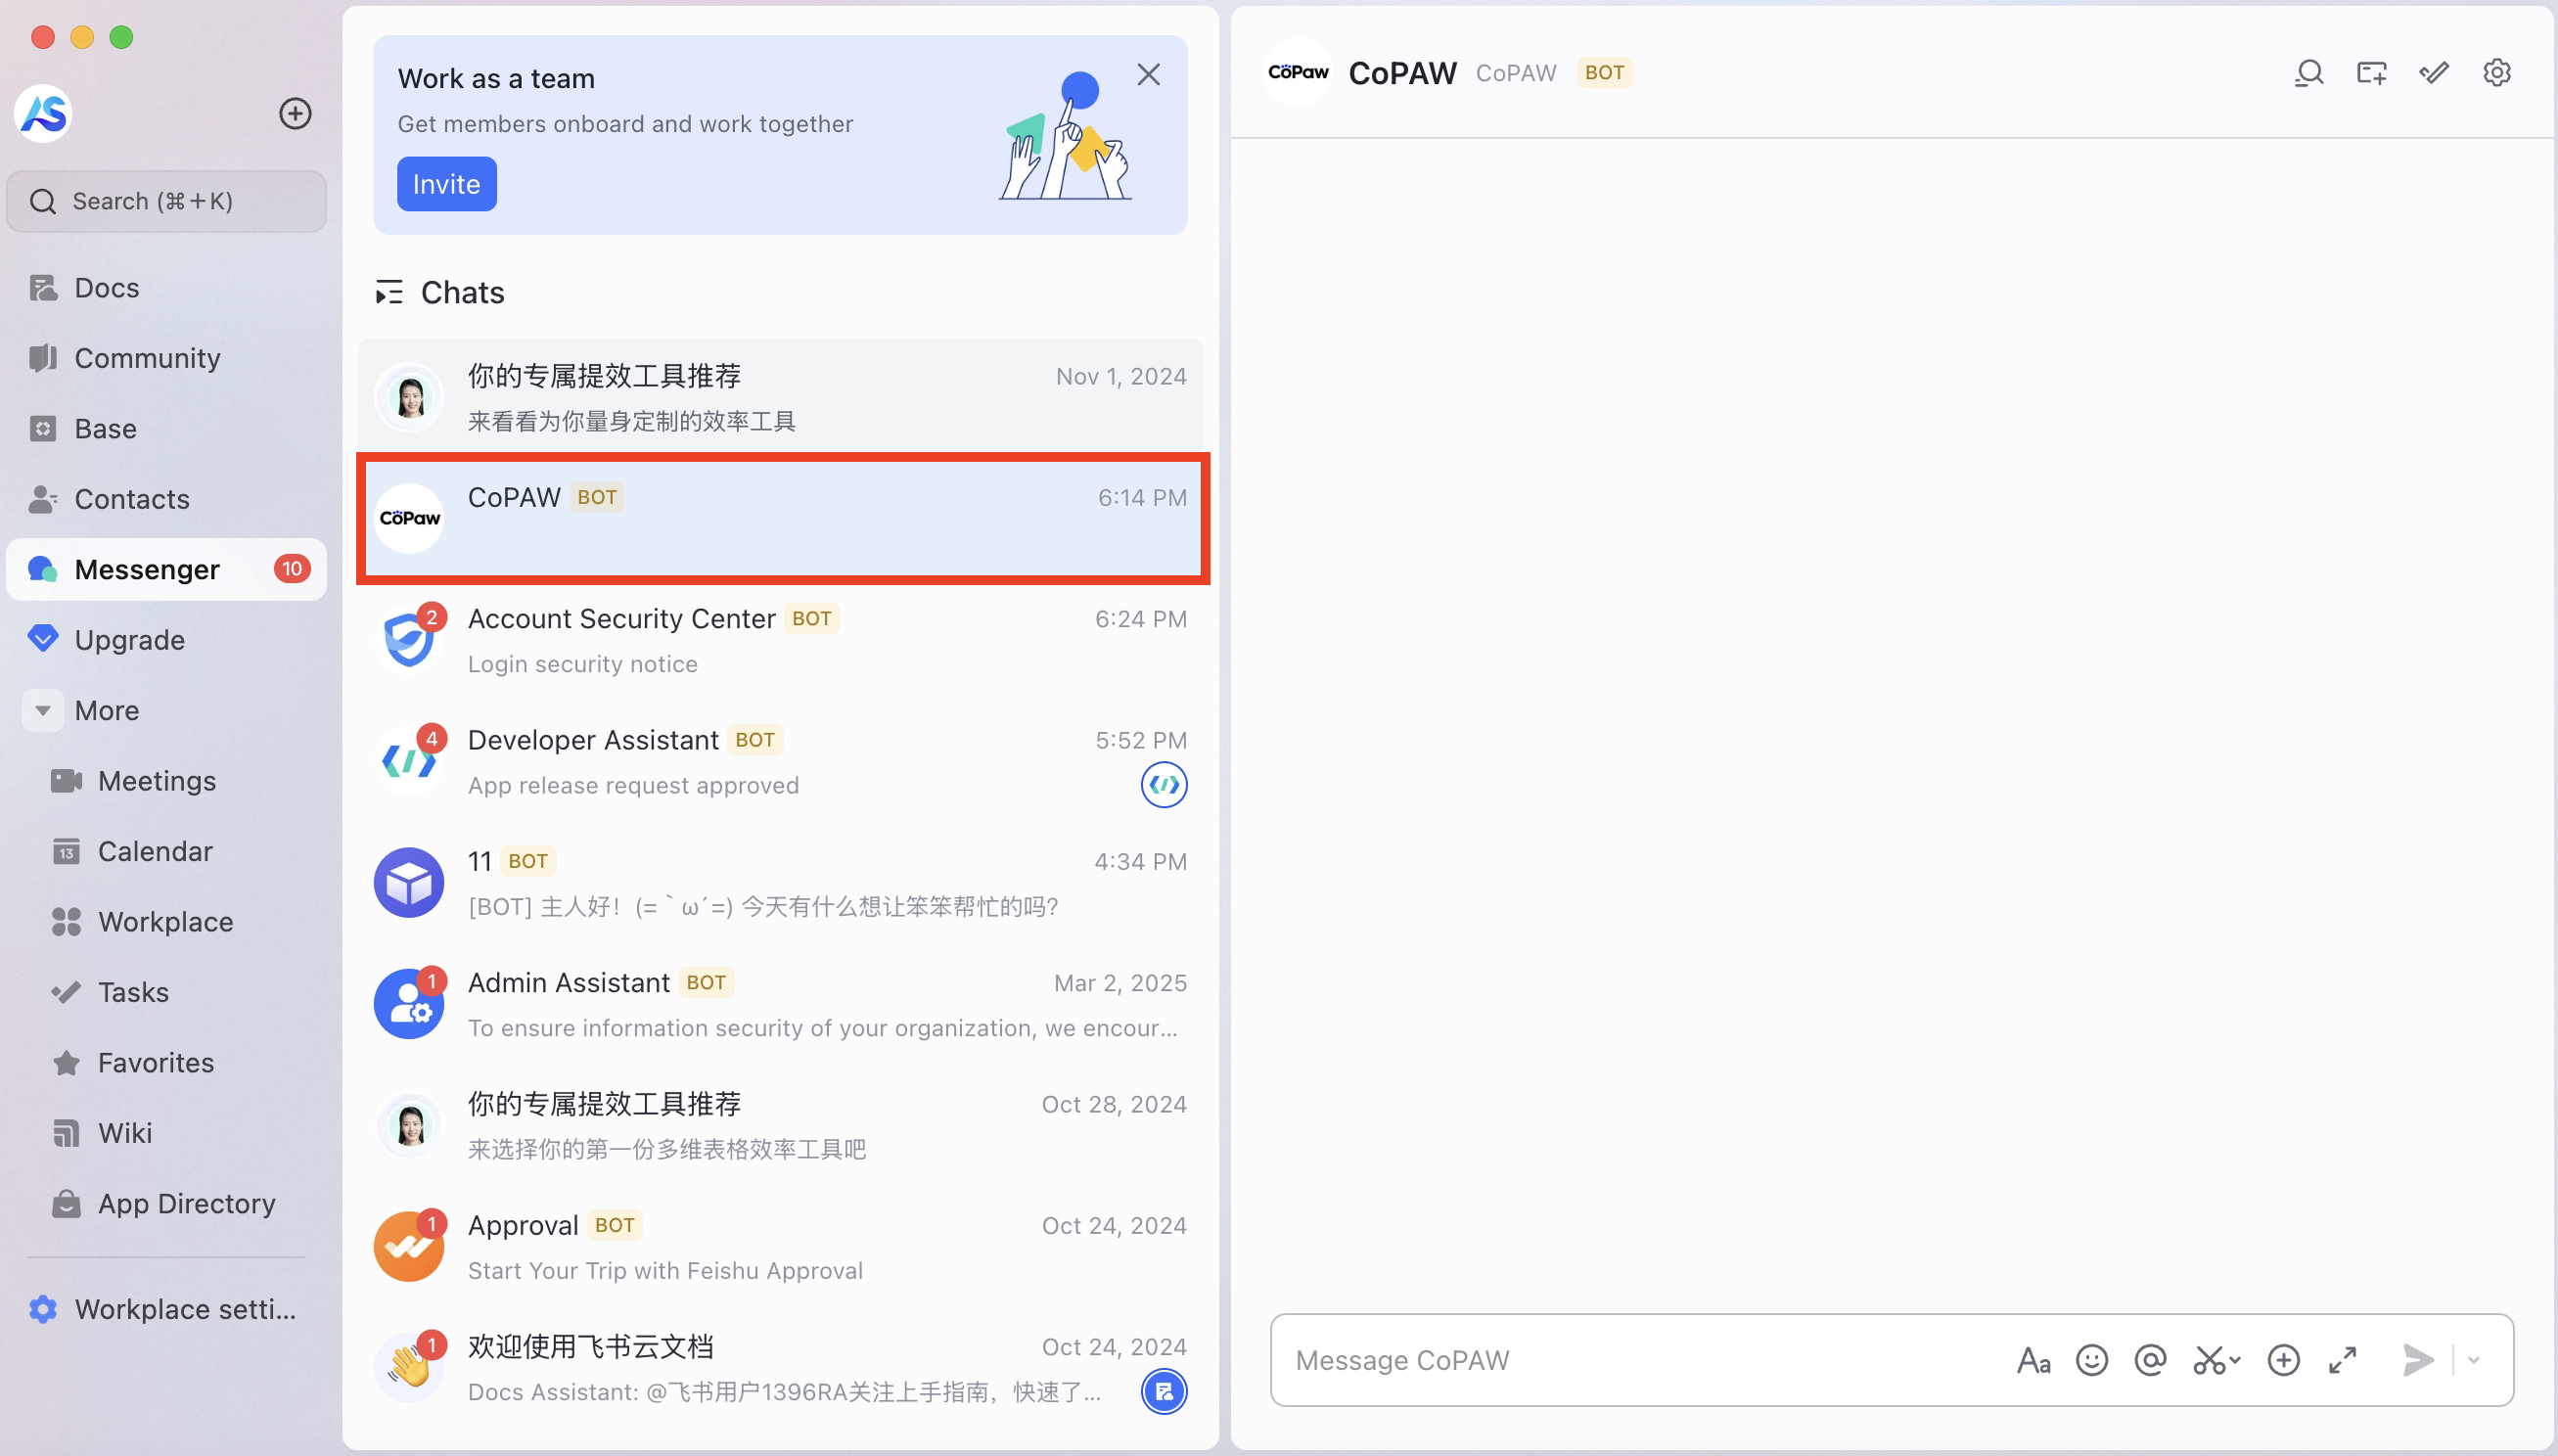Expand the message editor to full size
2558x1456 pixels.
point(2342,1360)
